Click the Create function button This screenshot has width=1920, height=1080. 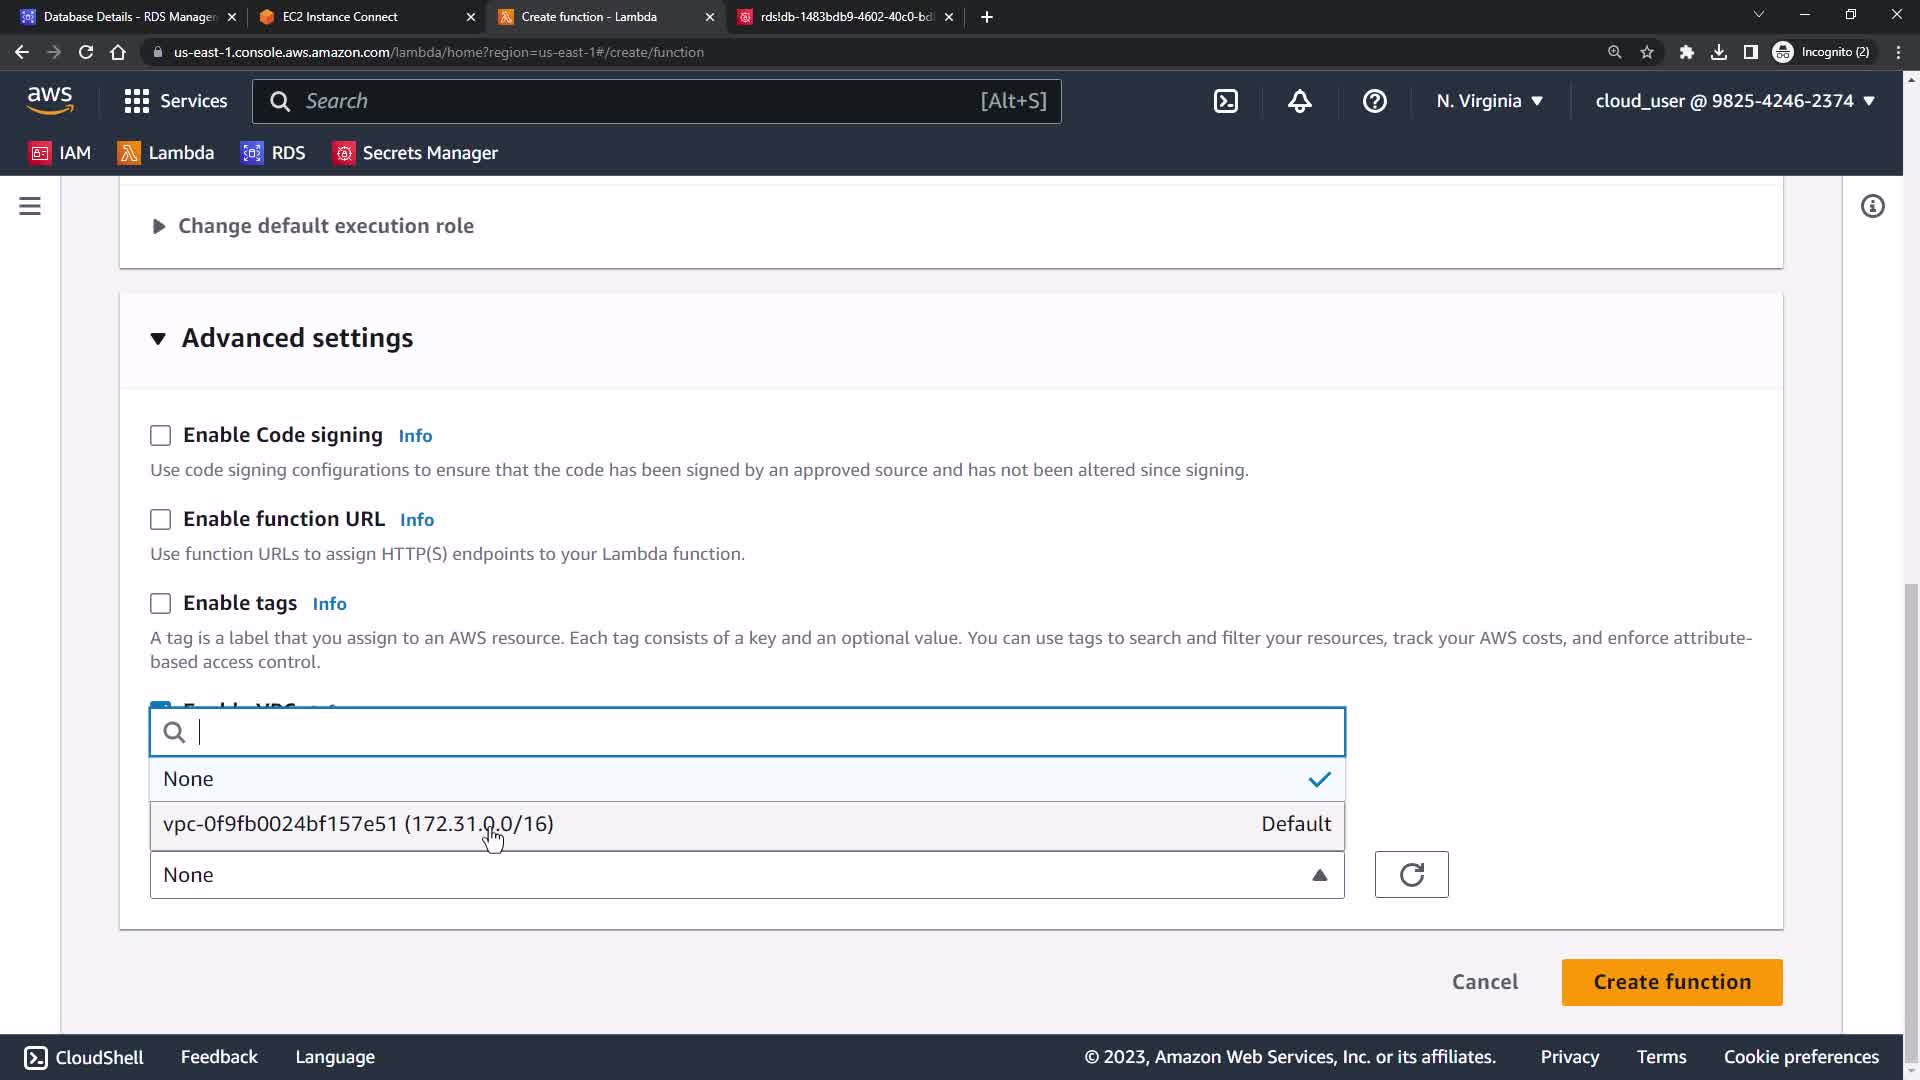point(1671,982)
